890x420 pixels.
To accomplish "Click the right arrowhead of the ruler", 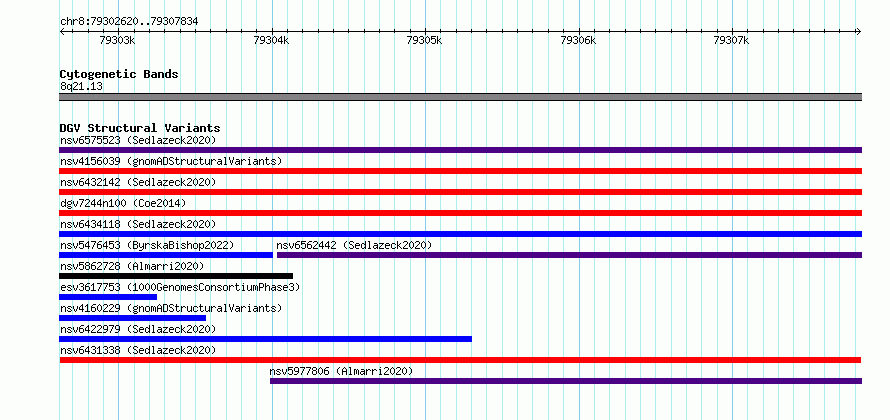I will click(x=859, y=31).
